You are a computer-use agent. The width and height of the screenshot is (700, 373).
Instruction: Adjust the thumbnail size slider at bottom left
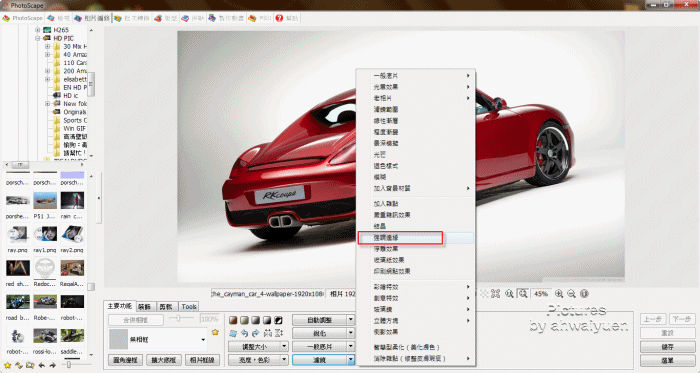(x=69, y=365)
